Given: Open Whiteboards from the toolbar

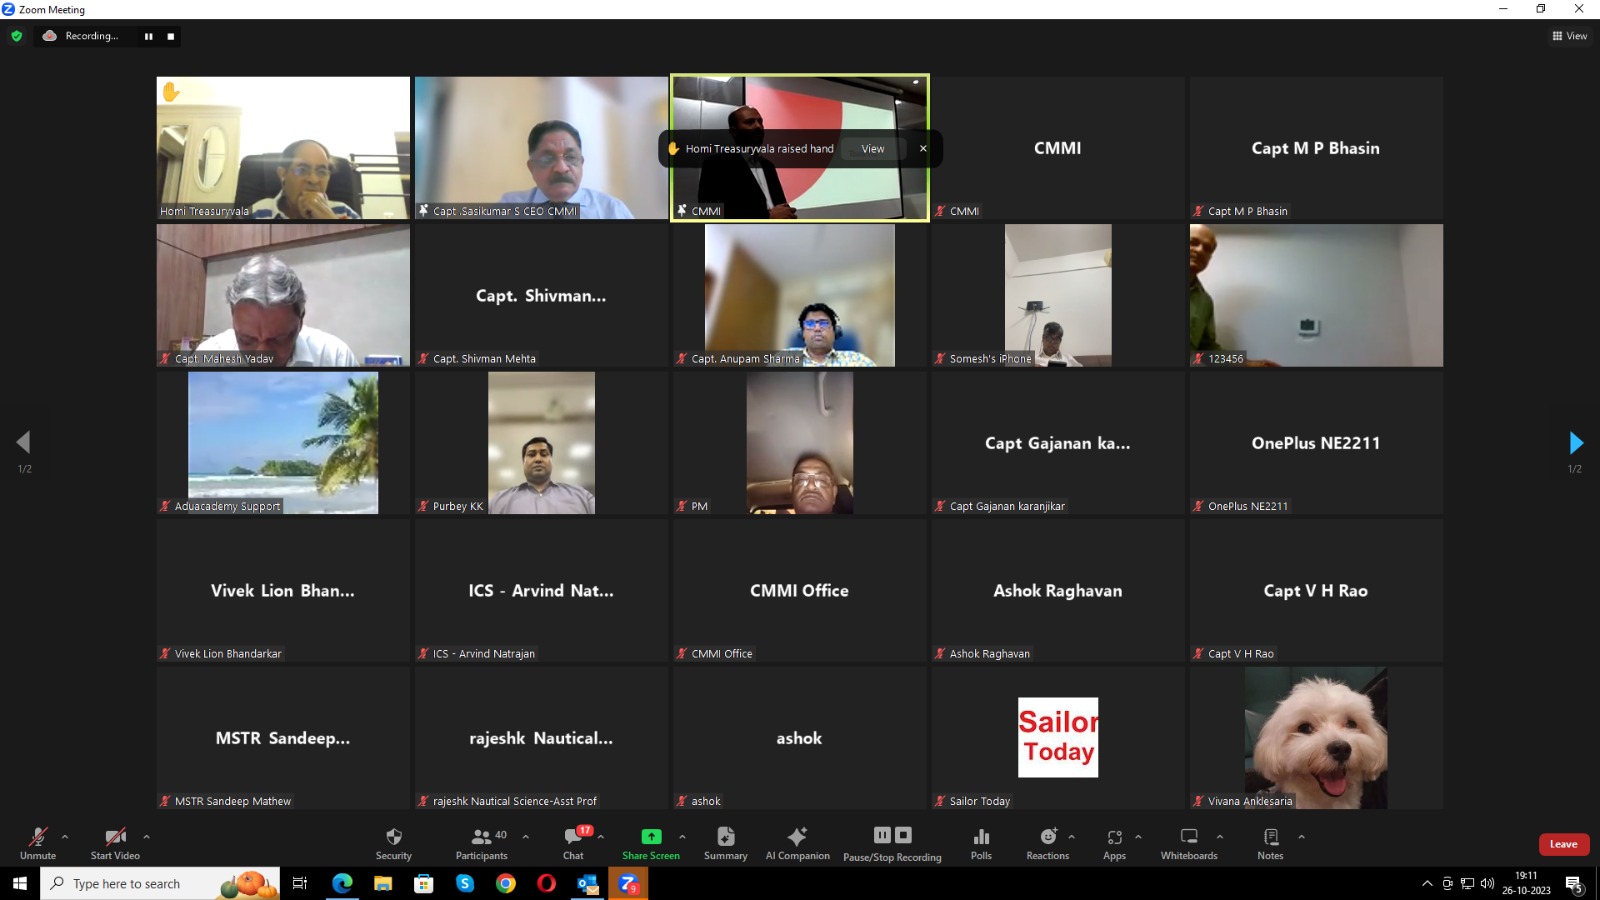Looking at the screenshot, I should (1189, 837).
